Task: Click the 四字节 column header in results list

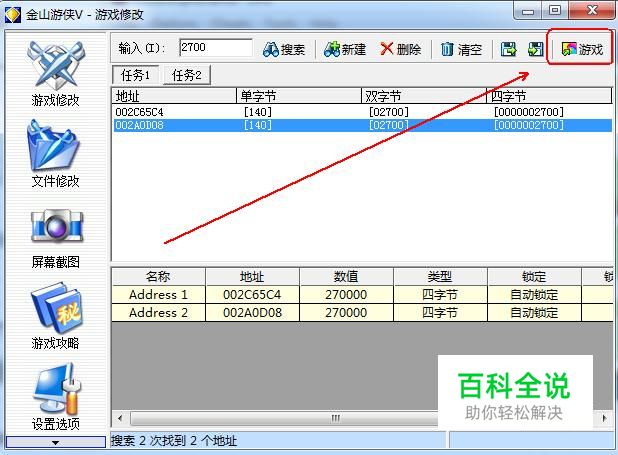Action: [549, 96]
